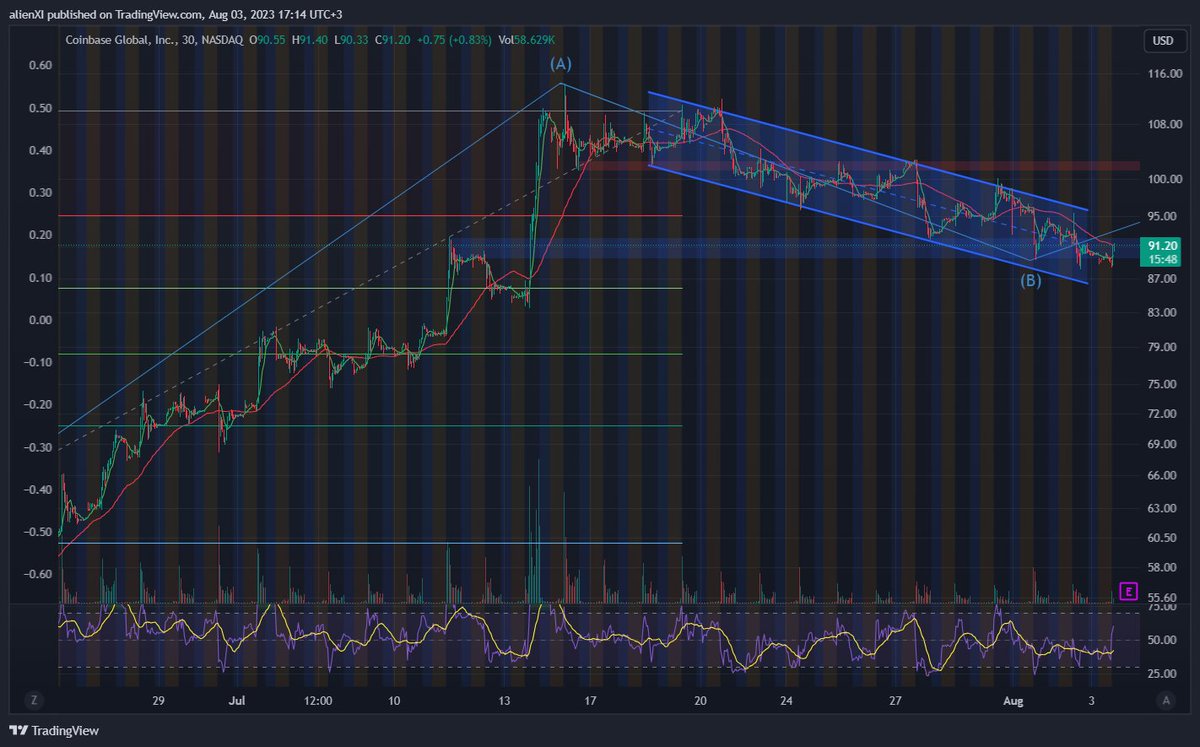The height and width of the screenshot is (747, 1200).
Task: Click the -0.30 Fibonacci level label
Action: click(x=39, y=447)
